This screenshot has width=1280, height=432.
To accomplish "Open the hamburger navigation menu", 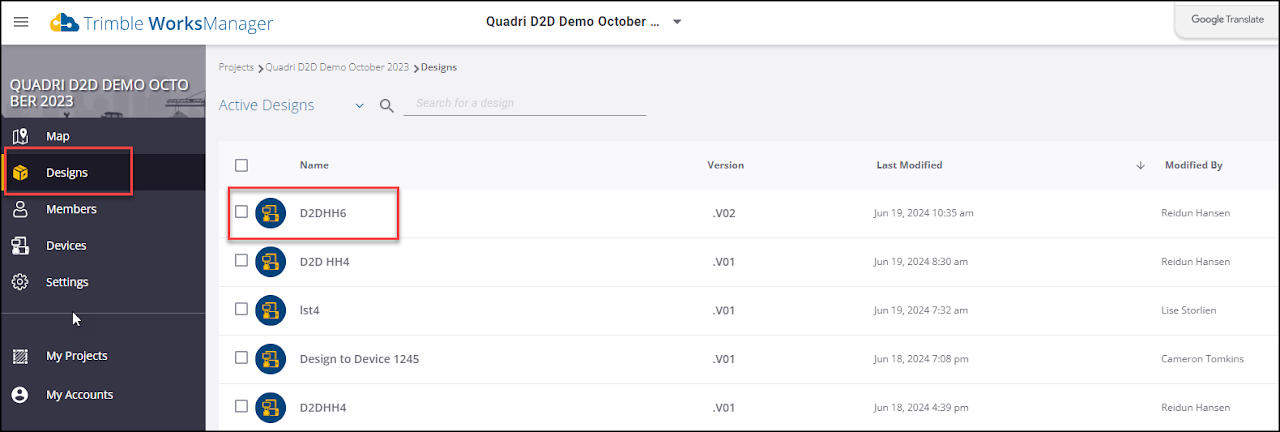I will (x=21, y=22).
